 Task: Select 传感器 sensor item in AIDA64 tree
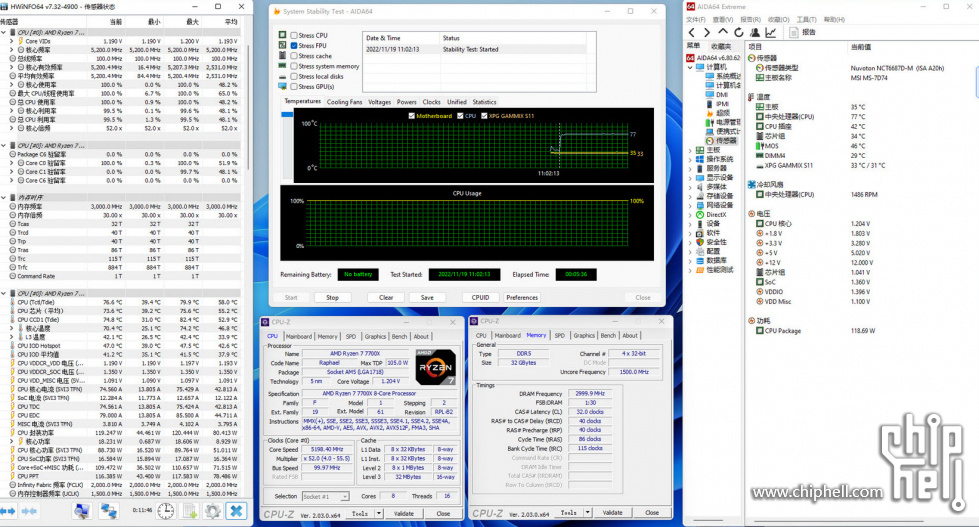721,141
